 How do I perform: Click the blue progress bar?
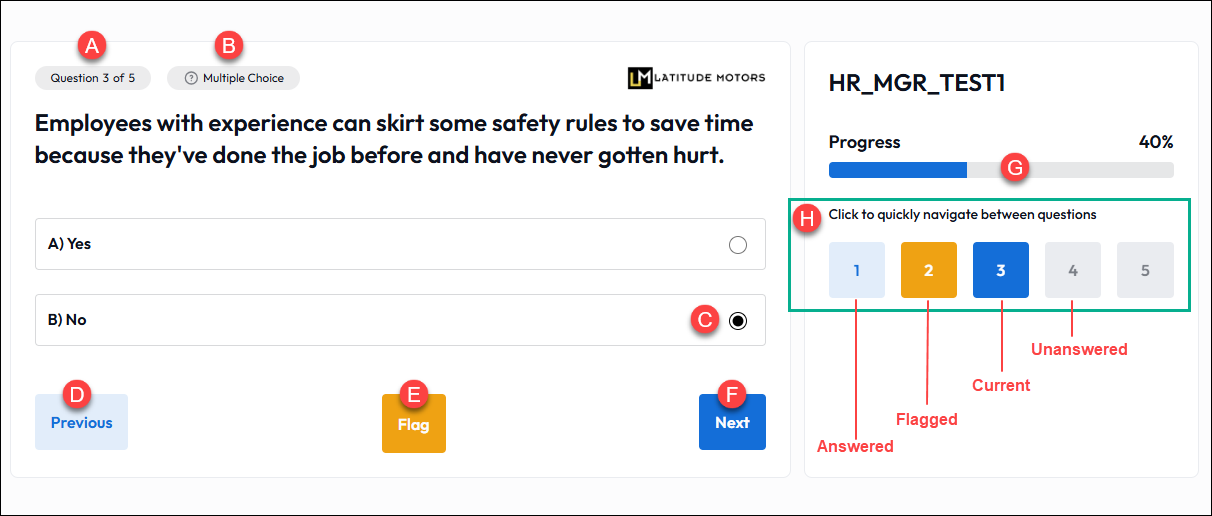897,170
